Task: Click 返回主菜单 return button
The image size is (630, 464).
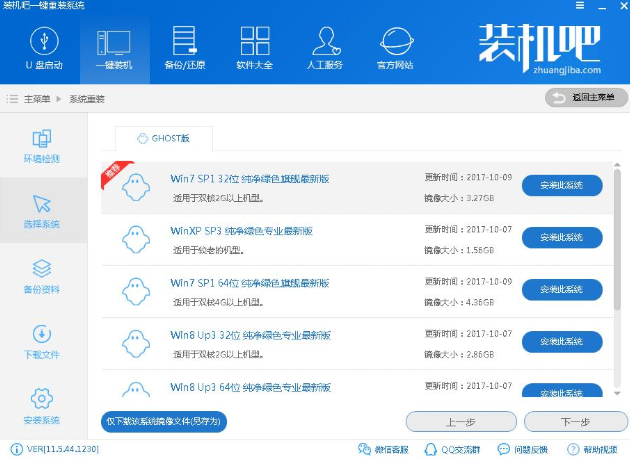Action: tap(586, 98)
